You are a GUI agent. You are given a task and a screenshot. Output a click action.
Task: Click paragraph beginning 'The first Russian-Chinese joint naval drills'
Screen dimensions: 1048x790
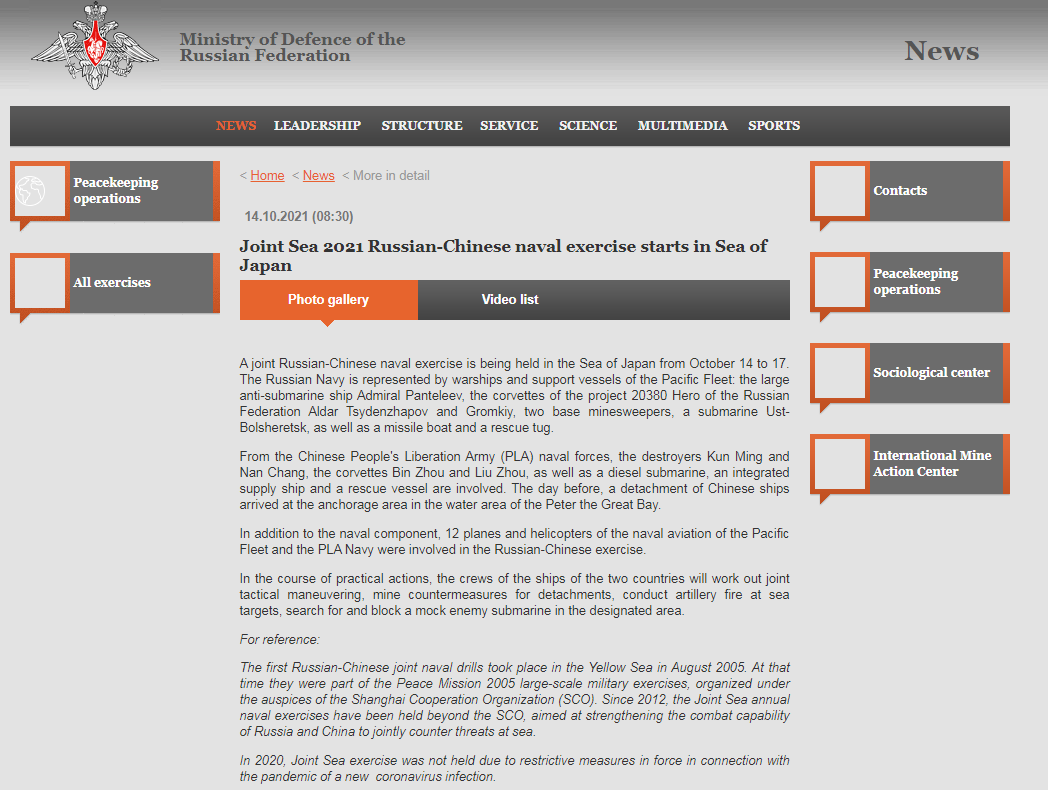point(514,699)
